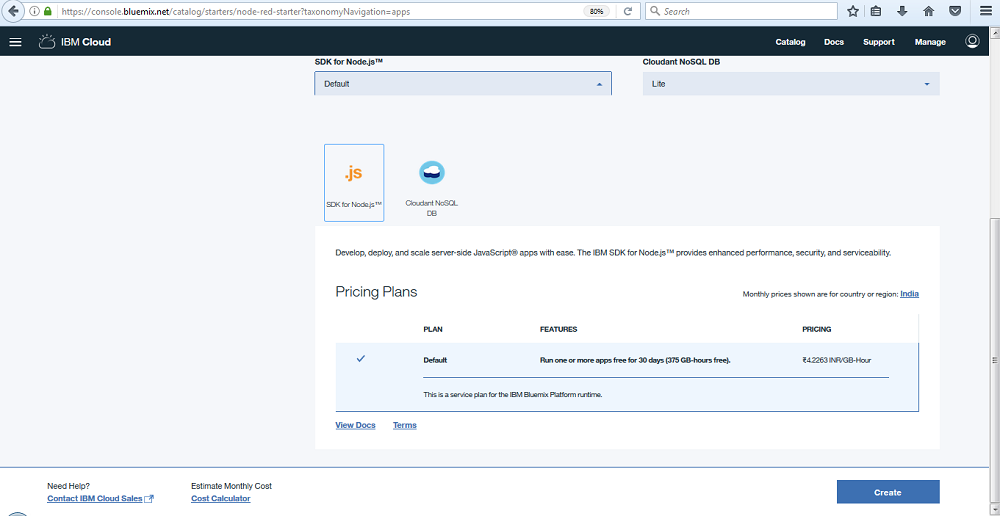Show bookmarks list icon
1000x516 pixels.
876,11
